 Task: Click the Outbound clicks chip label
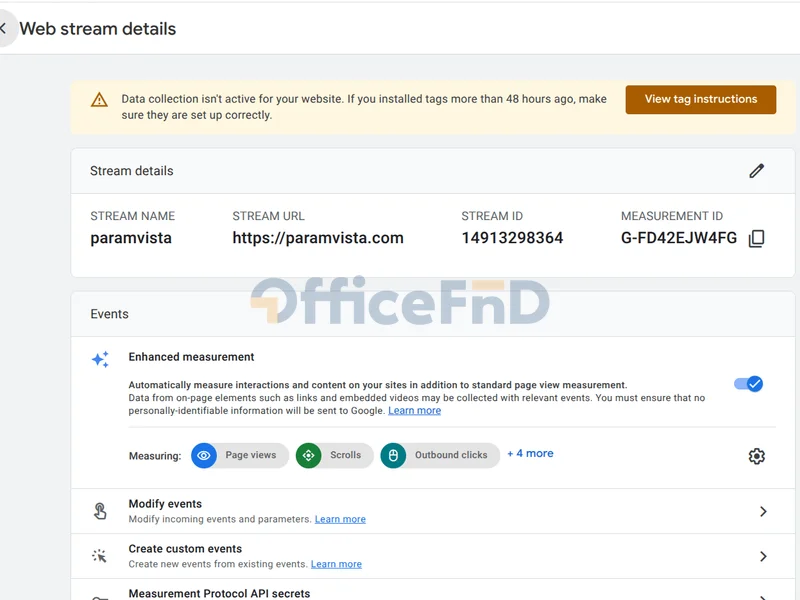coord(451,455)
